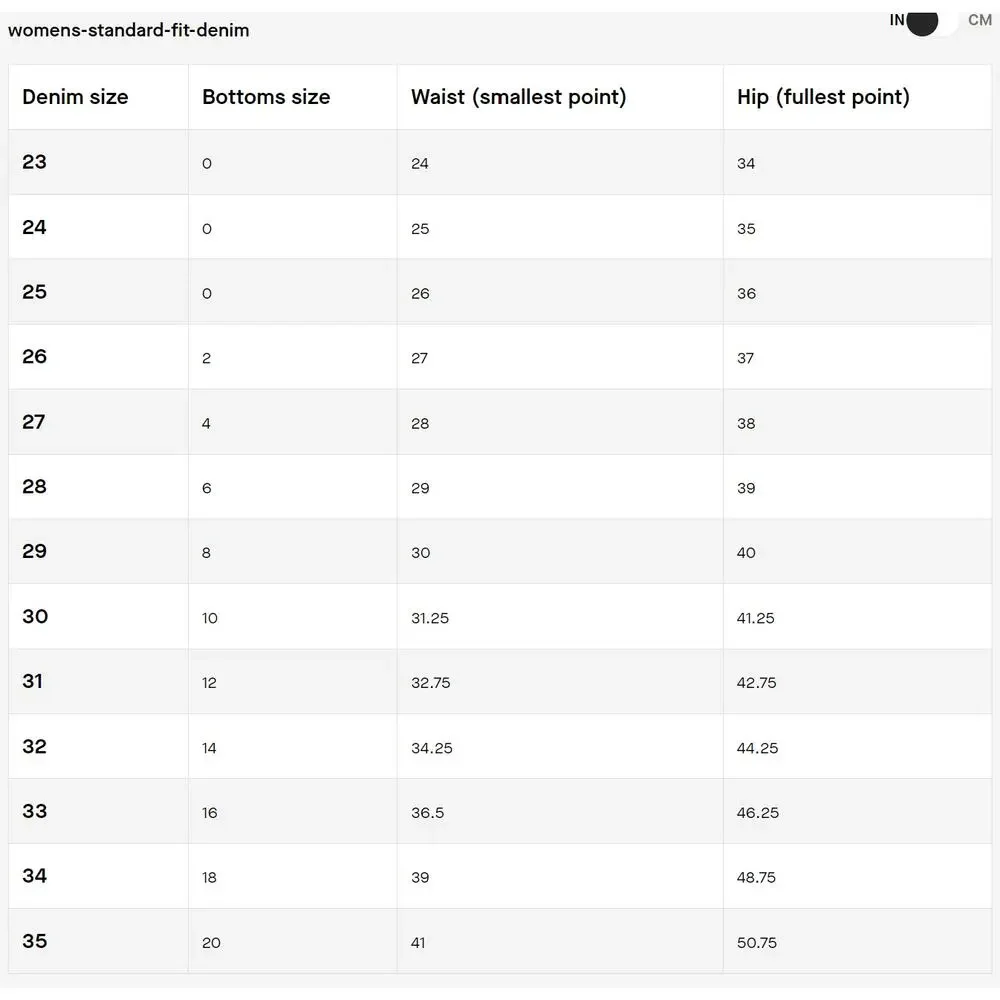Select denim size 29 row label

tap(35, 551)
